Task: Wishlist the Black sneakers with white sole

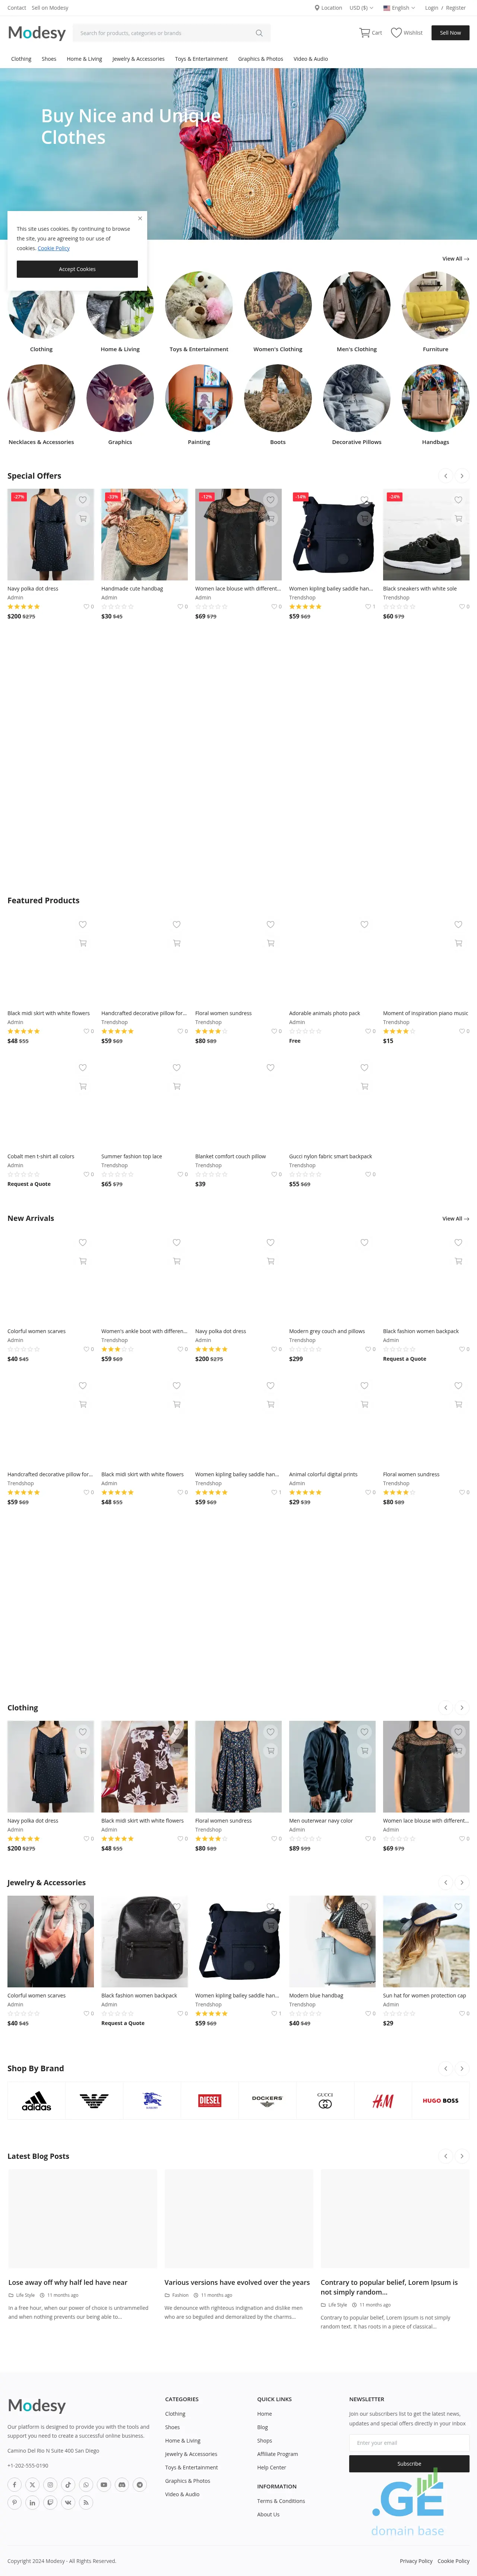Action: point(458,500)
